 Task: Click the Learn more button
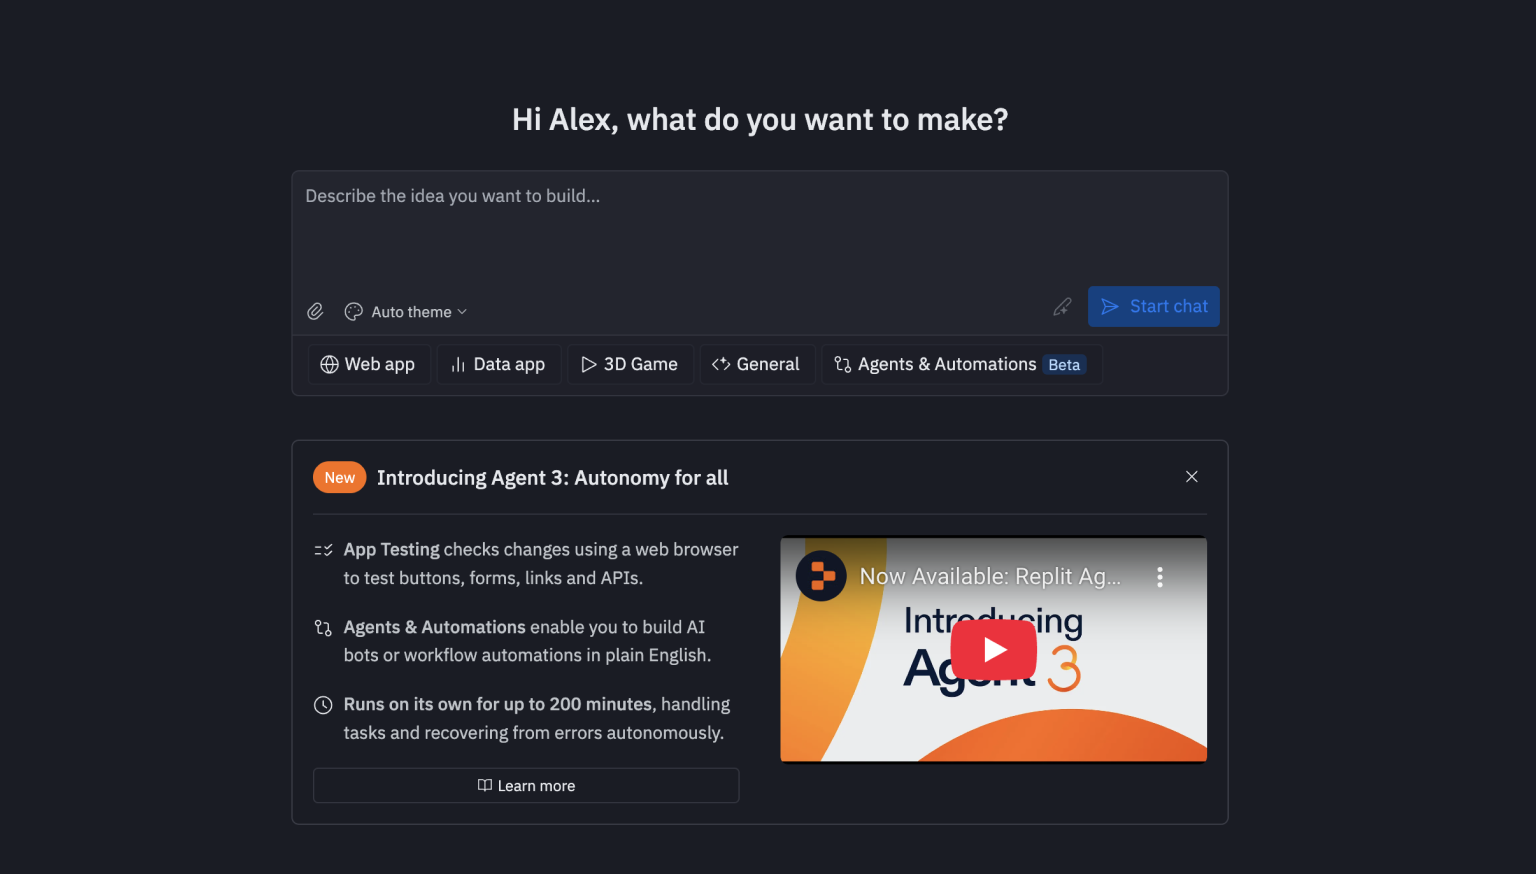526,786
